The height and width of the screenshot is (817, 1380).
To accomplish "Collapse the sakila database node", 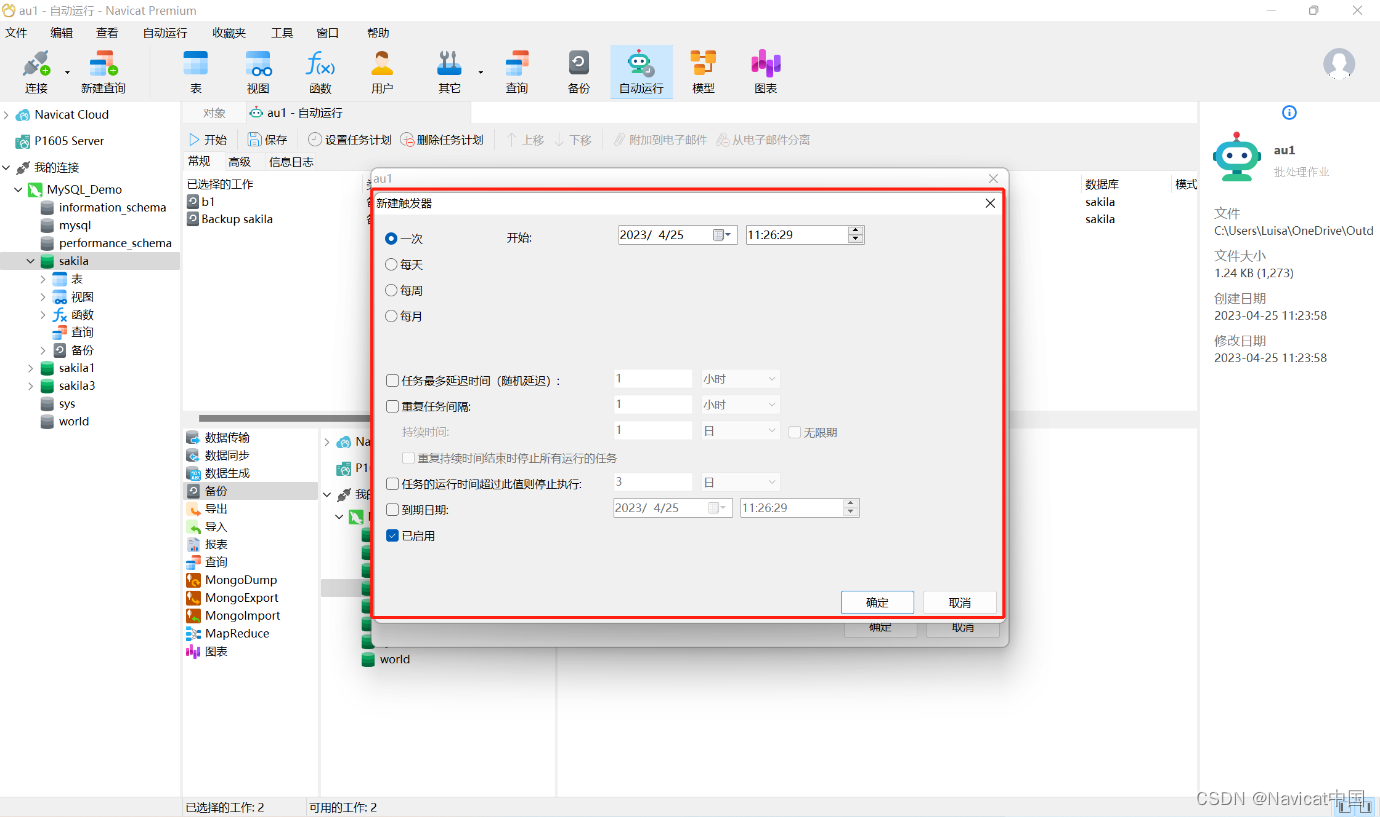I will coord(31,261).
